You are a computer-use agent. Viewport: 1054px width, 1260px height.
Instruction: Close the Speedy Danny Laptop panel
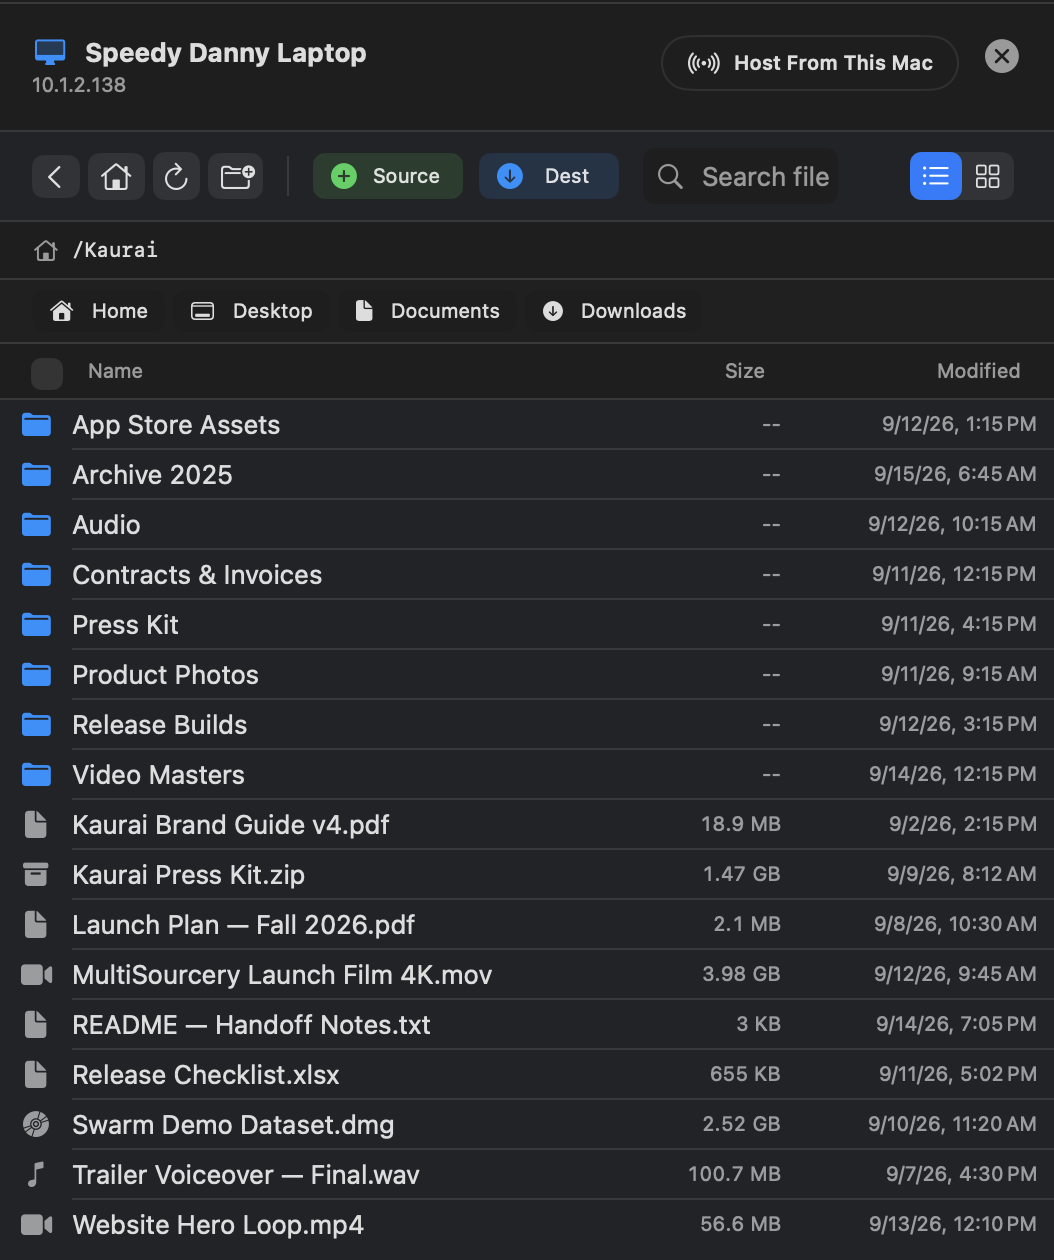click(1001, 56)
